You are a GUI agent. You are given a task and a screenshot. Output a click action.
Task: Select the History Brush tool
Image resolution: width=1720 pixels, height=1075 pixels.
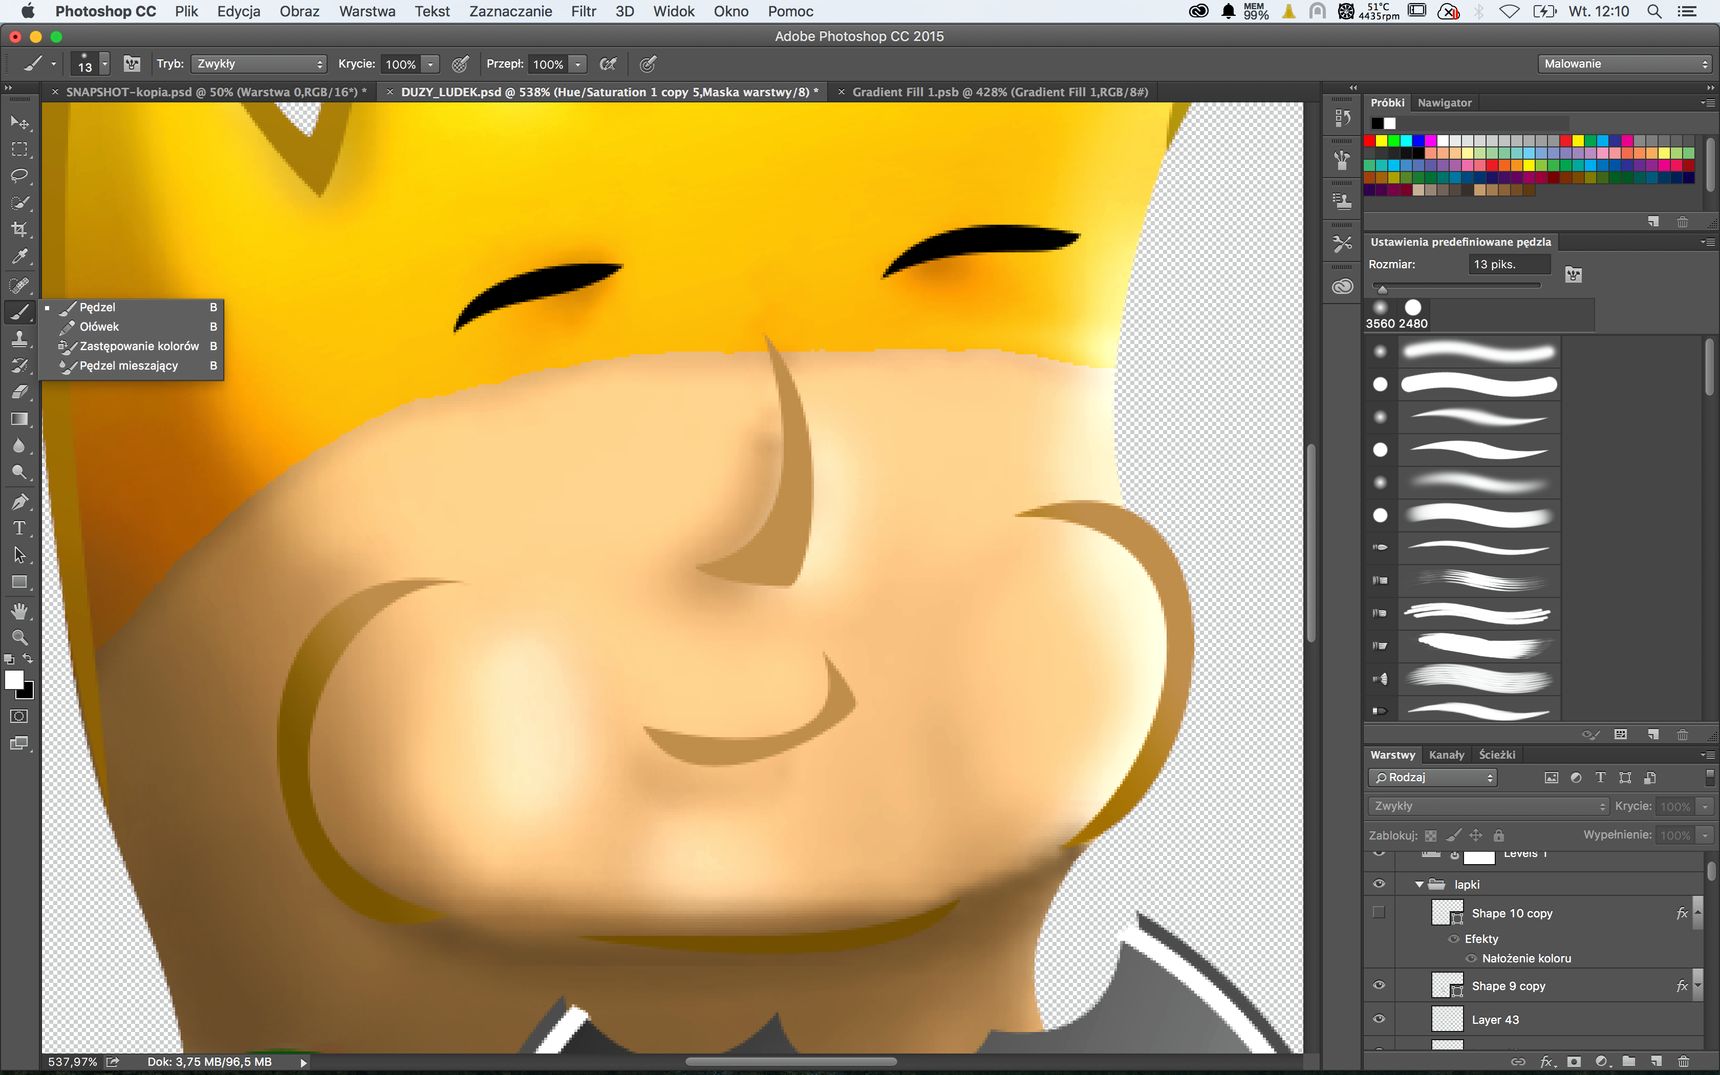click(x=20, y=366)
